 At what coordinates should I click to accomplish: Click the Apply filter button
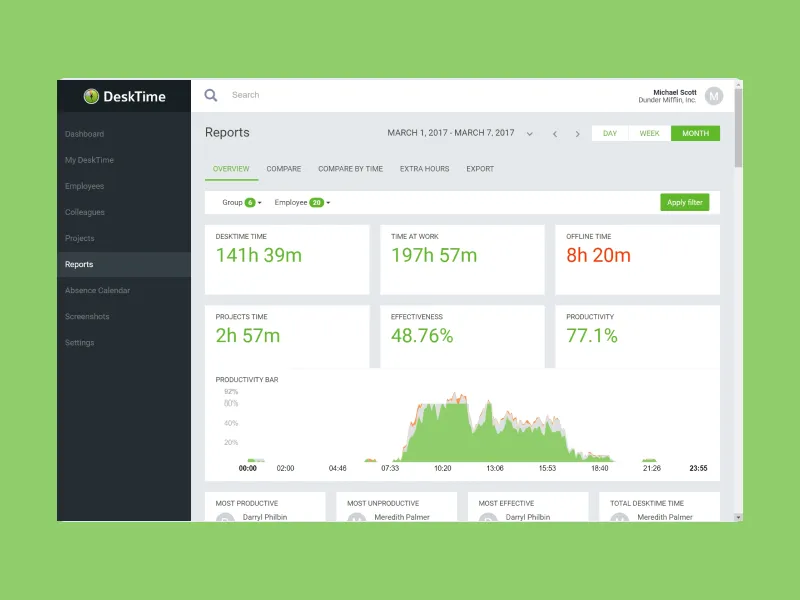pyautogui.click(x=685, y=203)
